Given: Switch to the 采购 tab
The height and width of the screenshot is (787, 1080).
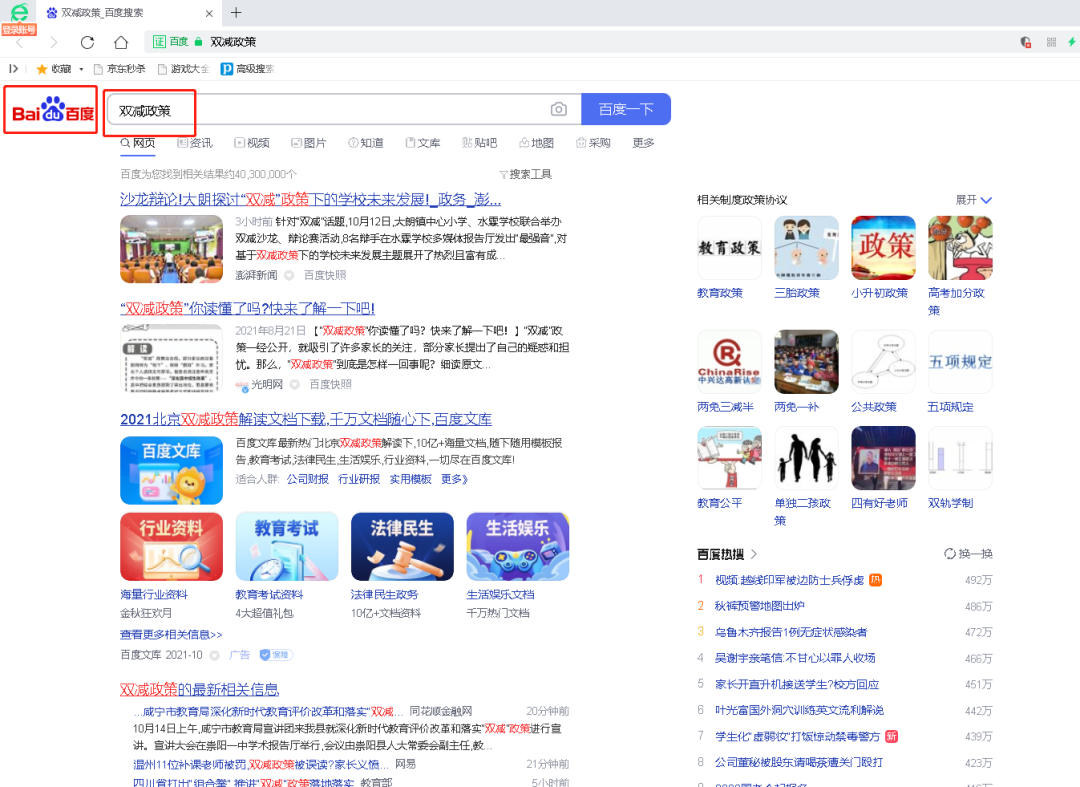Looking at the screenshot, I should point(593,143).
